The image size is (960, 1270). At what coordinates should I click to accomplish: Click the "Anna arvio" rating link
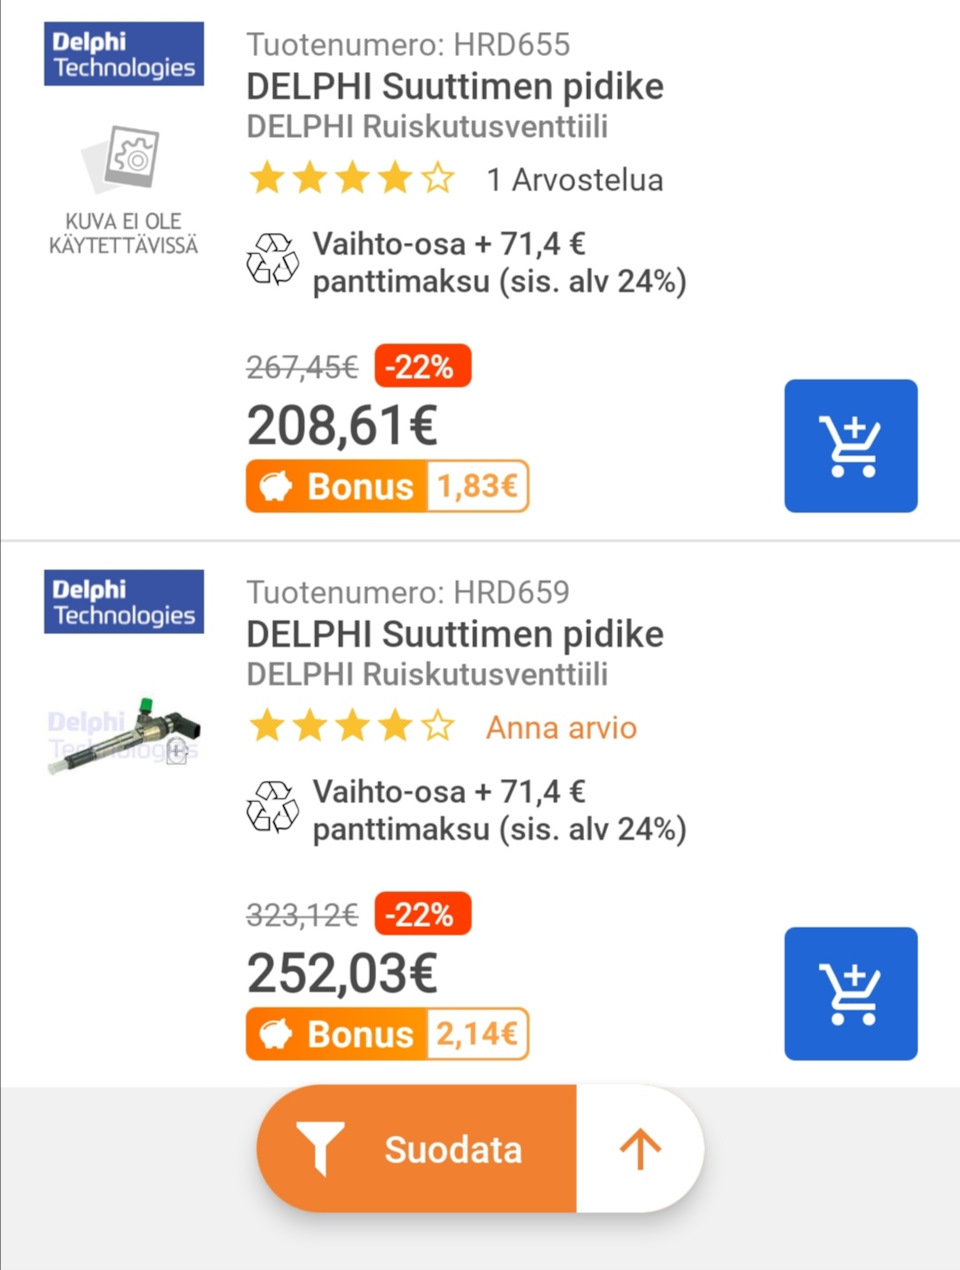click(561, 728)
